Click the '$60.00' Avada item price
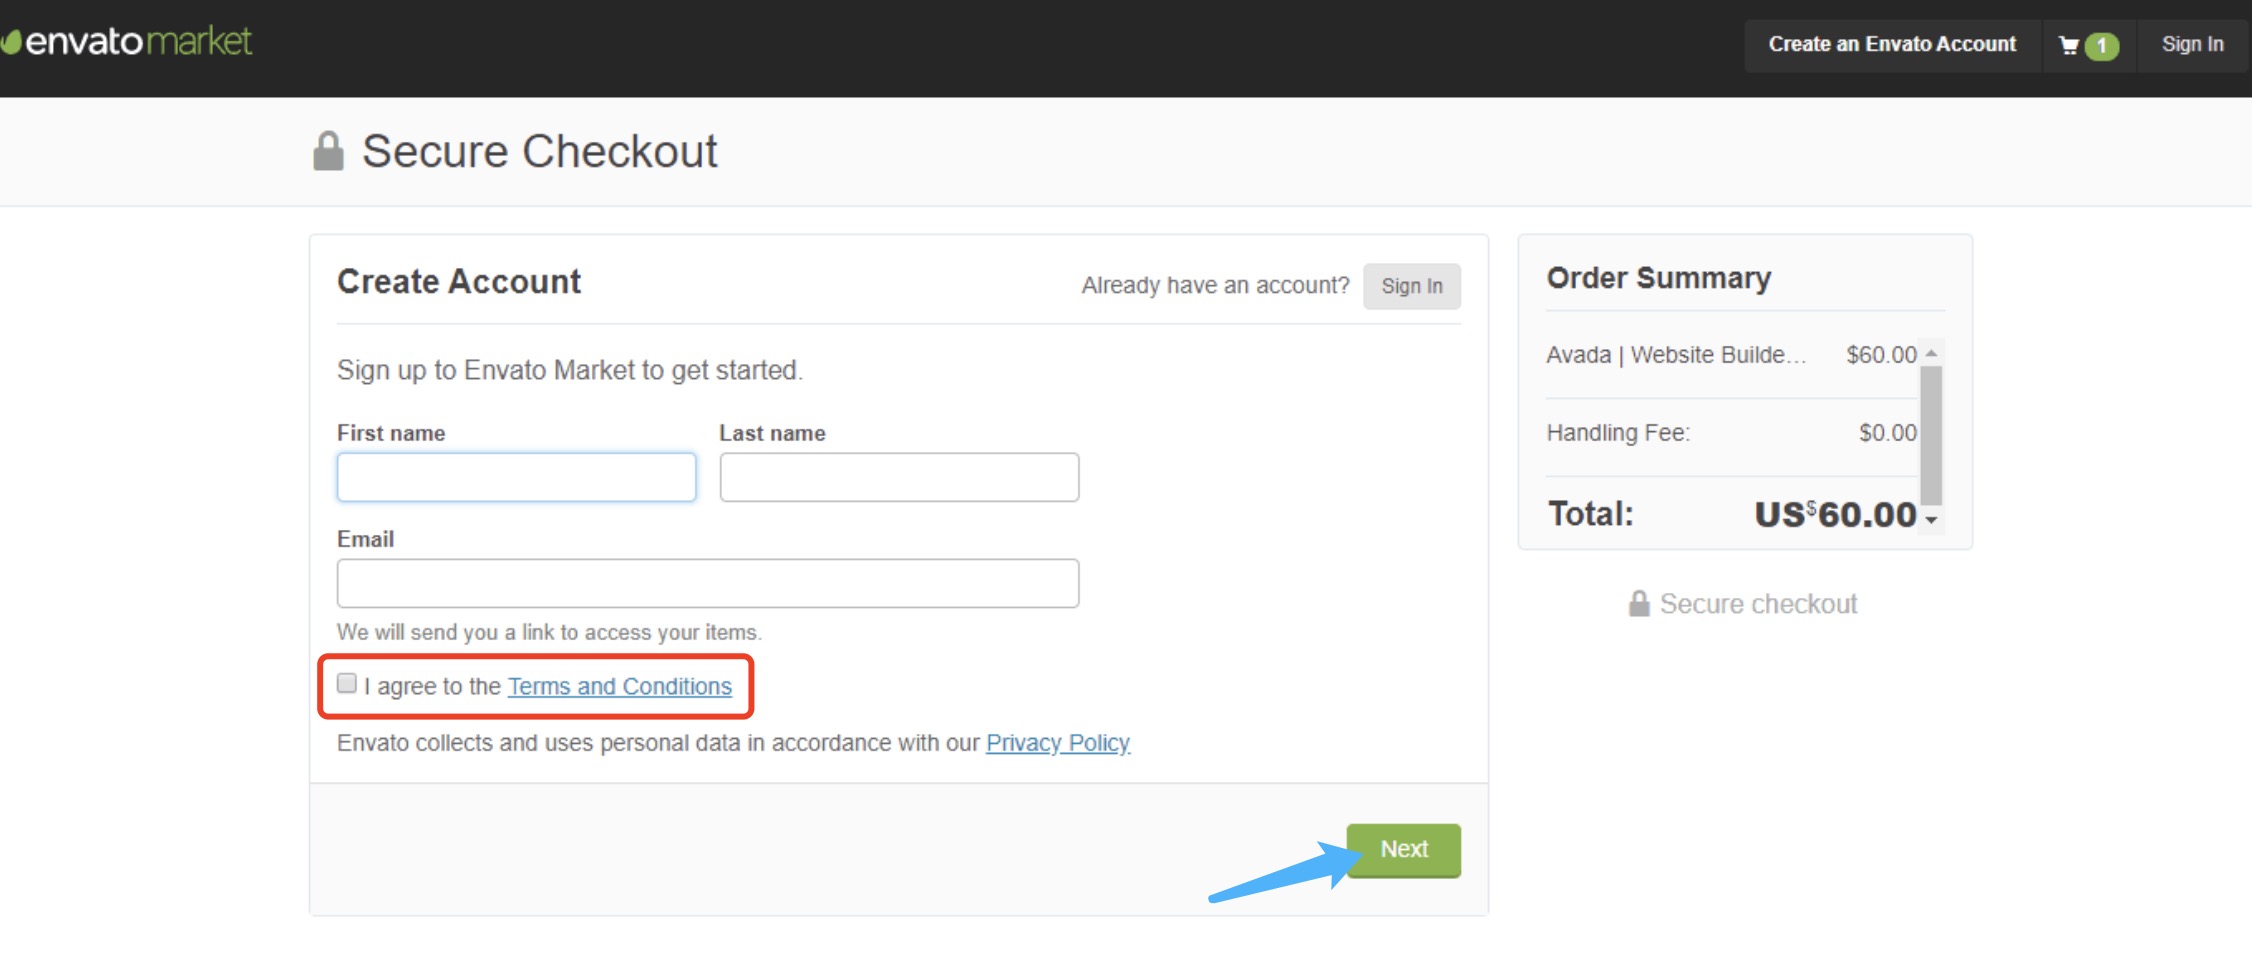 tap(1881, 355)
